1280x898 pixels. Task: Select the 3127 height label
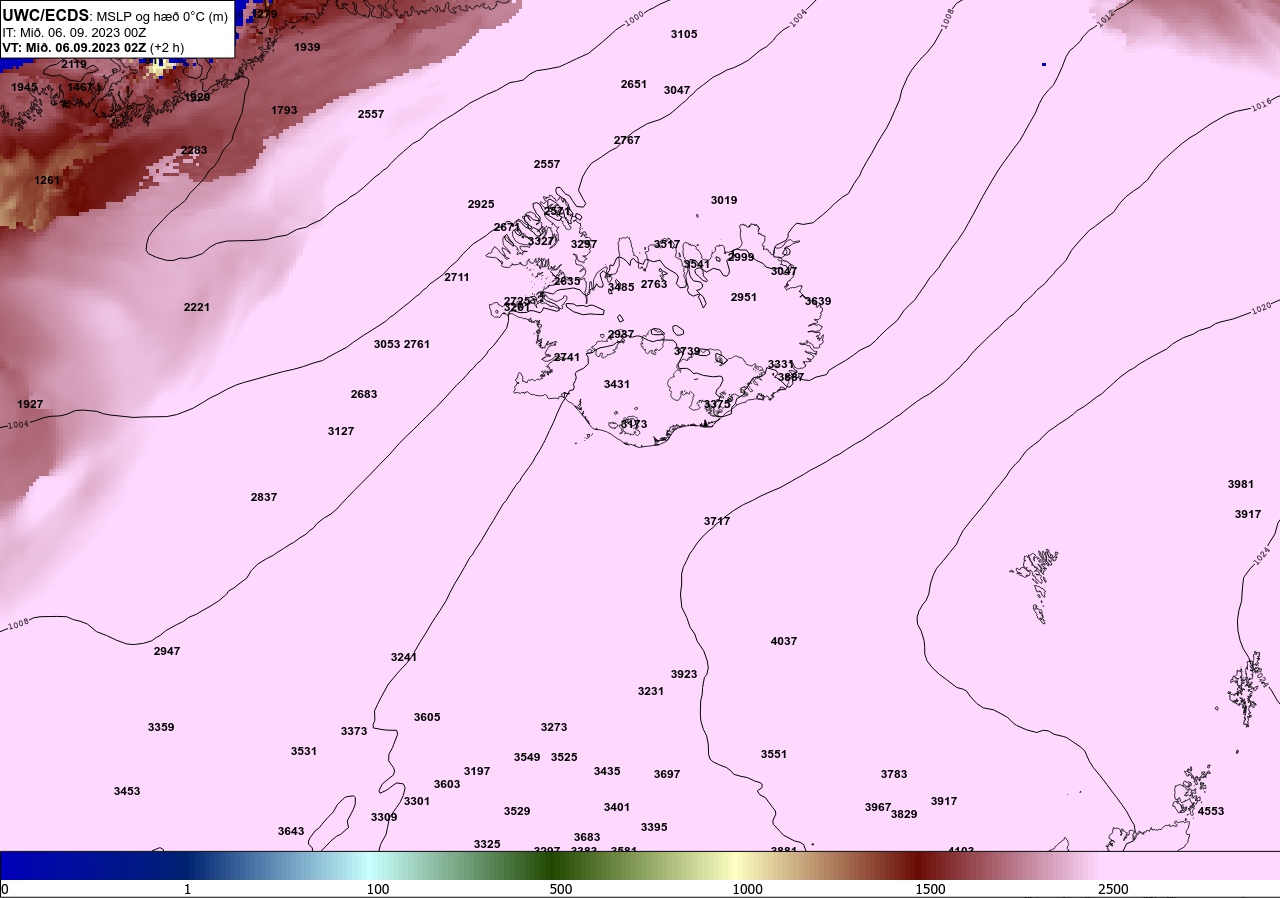[x=341, y=431]
